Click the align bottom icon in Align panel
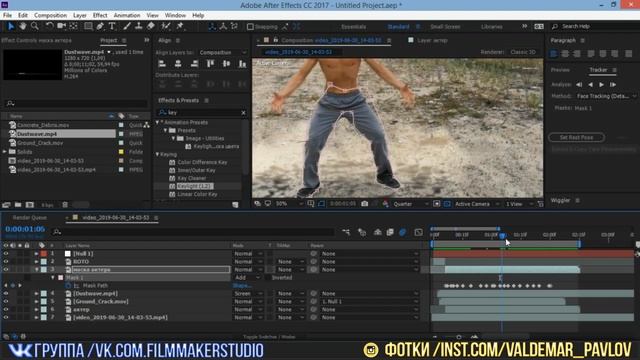This screenshot has width=640, height=360. point(242,64)
